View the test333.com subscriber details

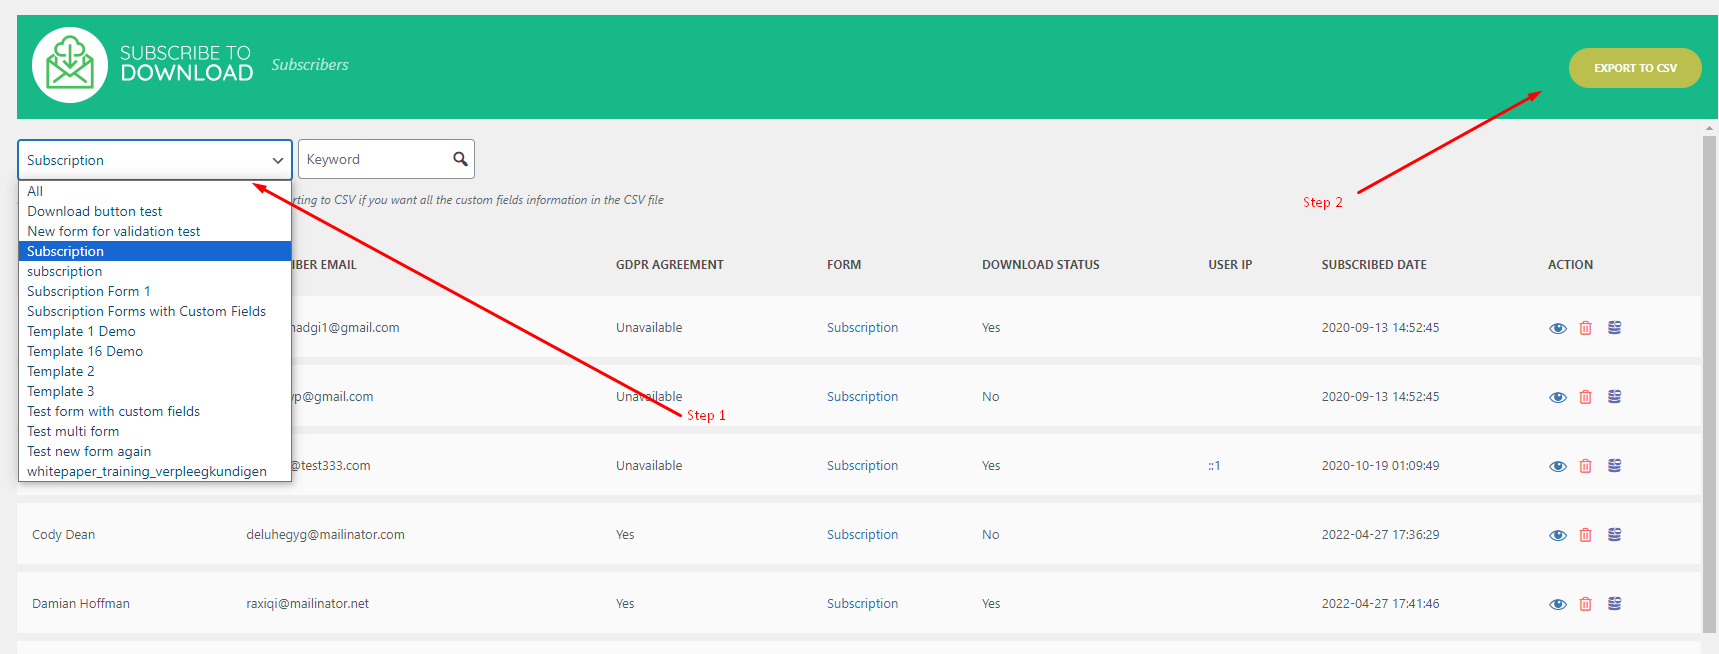pos(1558,466)
